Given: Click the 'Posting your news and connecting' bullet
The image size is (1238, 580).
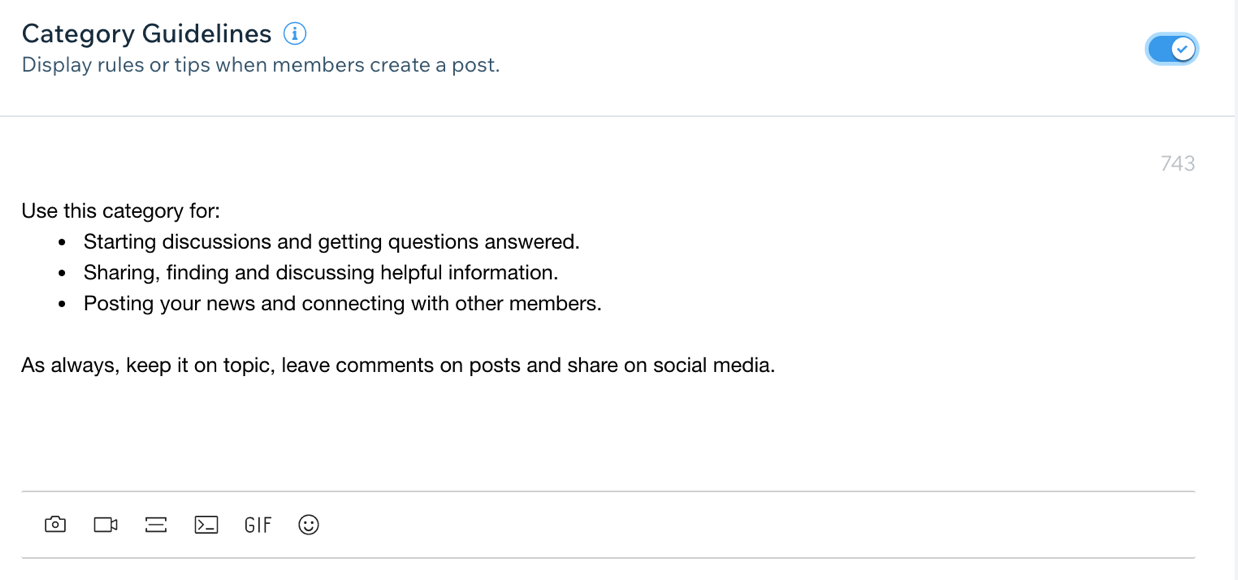Looking at the screenshot, I should [x=342, y=304].
